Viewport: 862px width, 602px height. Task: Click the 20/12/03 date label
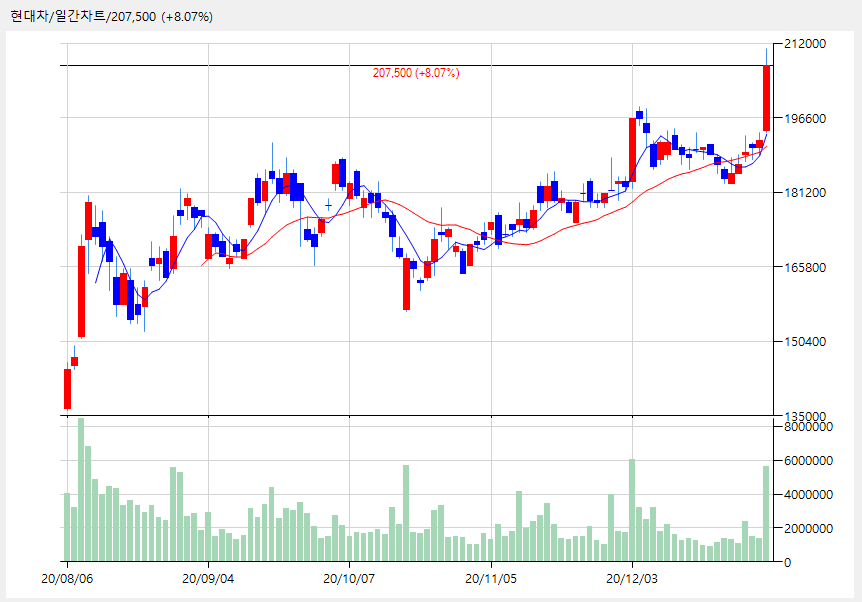632,579
